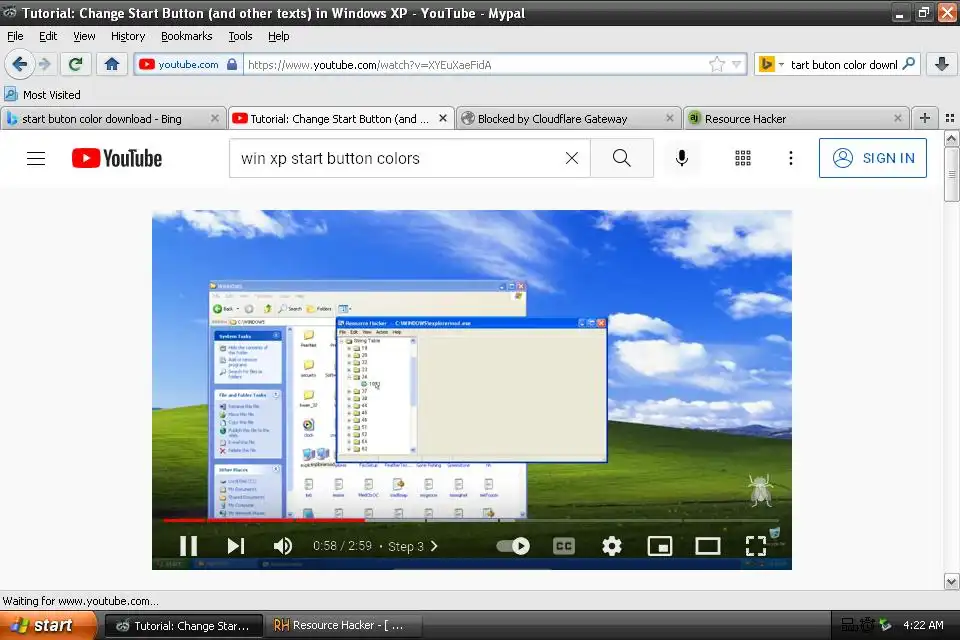This screenshot has height=640, width=960.
Task: Open the YouTube hamburger guide menu
Action: [x=36, y=158]
